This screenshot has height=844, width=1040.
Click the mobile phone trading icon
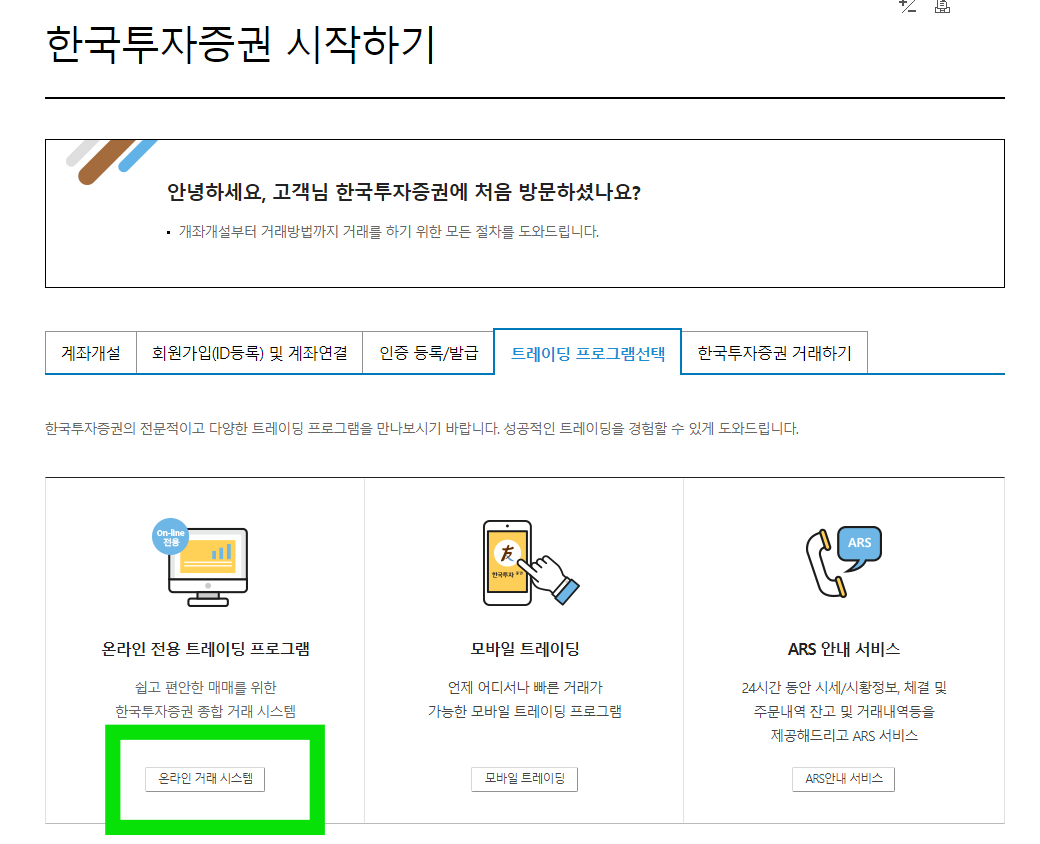[531, 563]
